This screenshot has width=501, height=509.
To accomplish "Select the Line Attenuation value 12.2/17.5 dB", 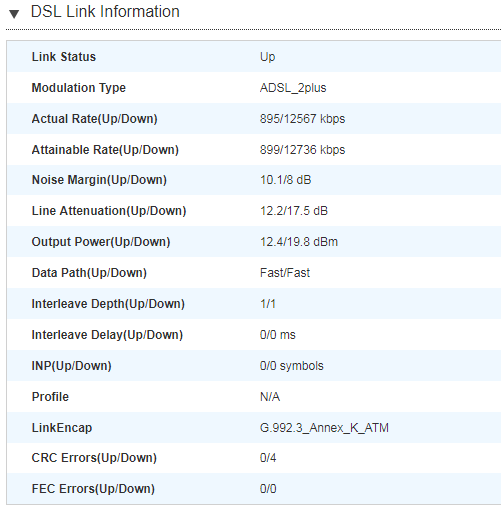I will pyautogui.click(x=294, y=211).
